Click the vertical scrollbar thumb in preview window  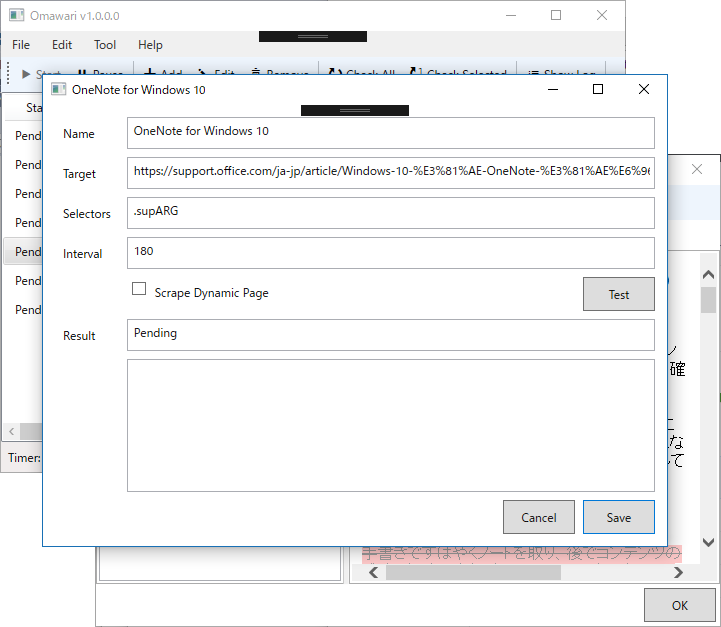(x=708, y=300)
